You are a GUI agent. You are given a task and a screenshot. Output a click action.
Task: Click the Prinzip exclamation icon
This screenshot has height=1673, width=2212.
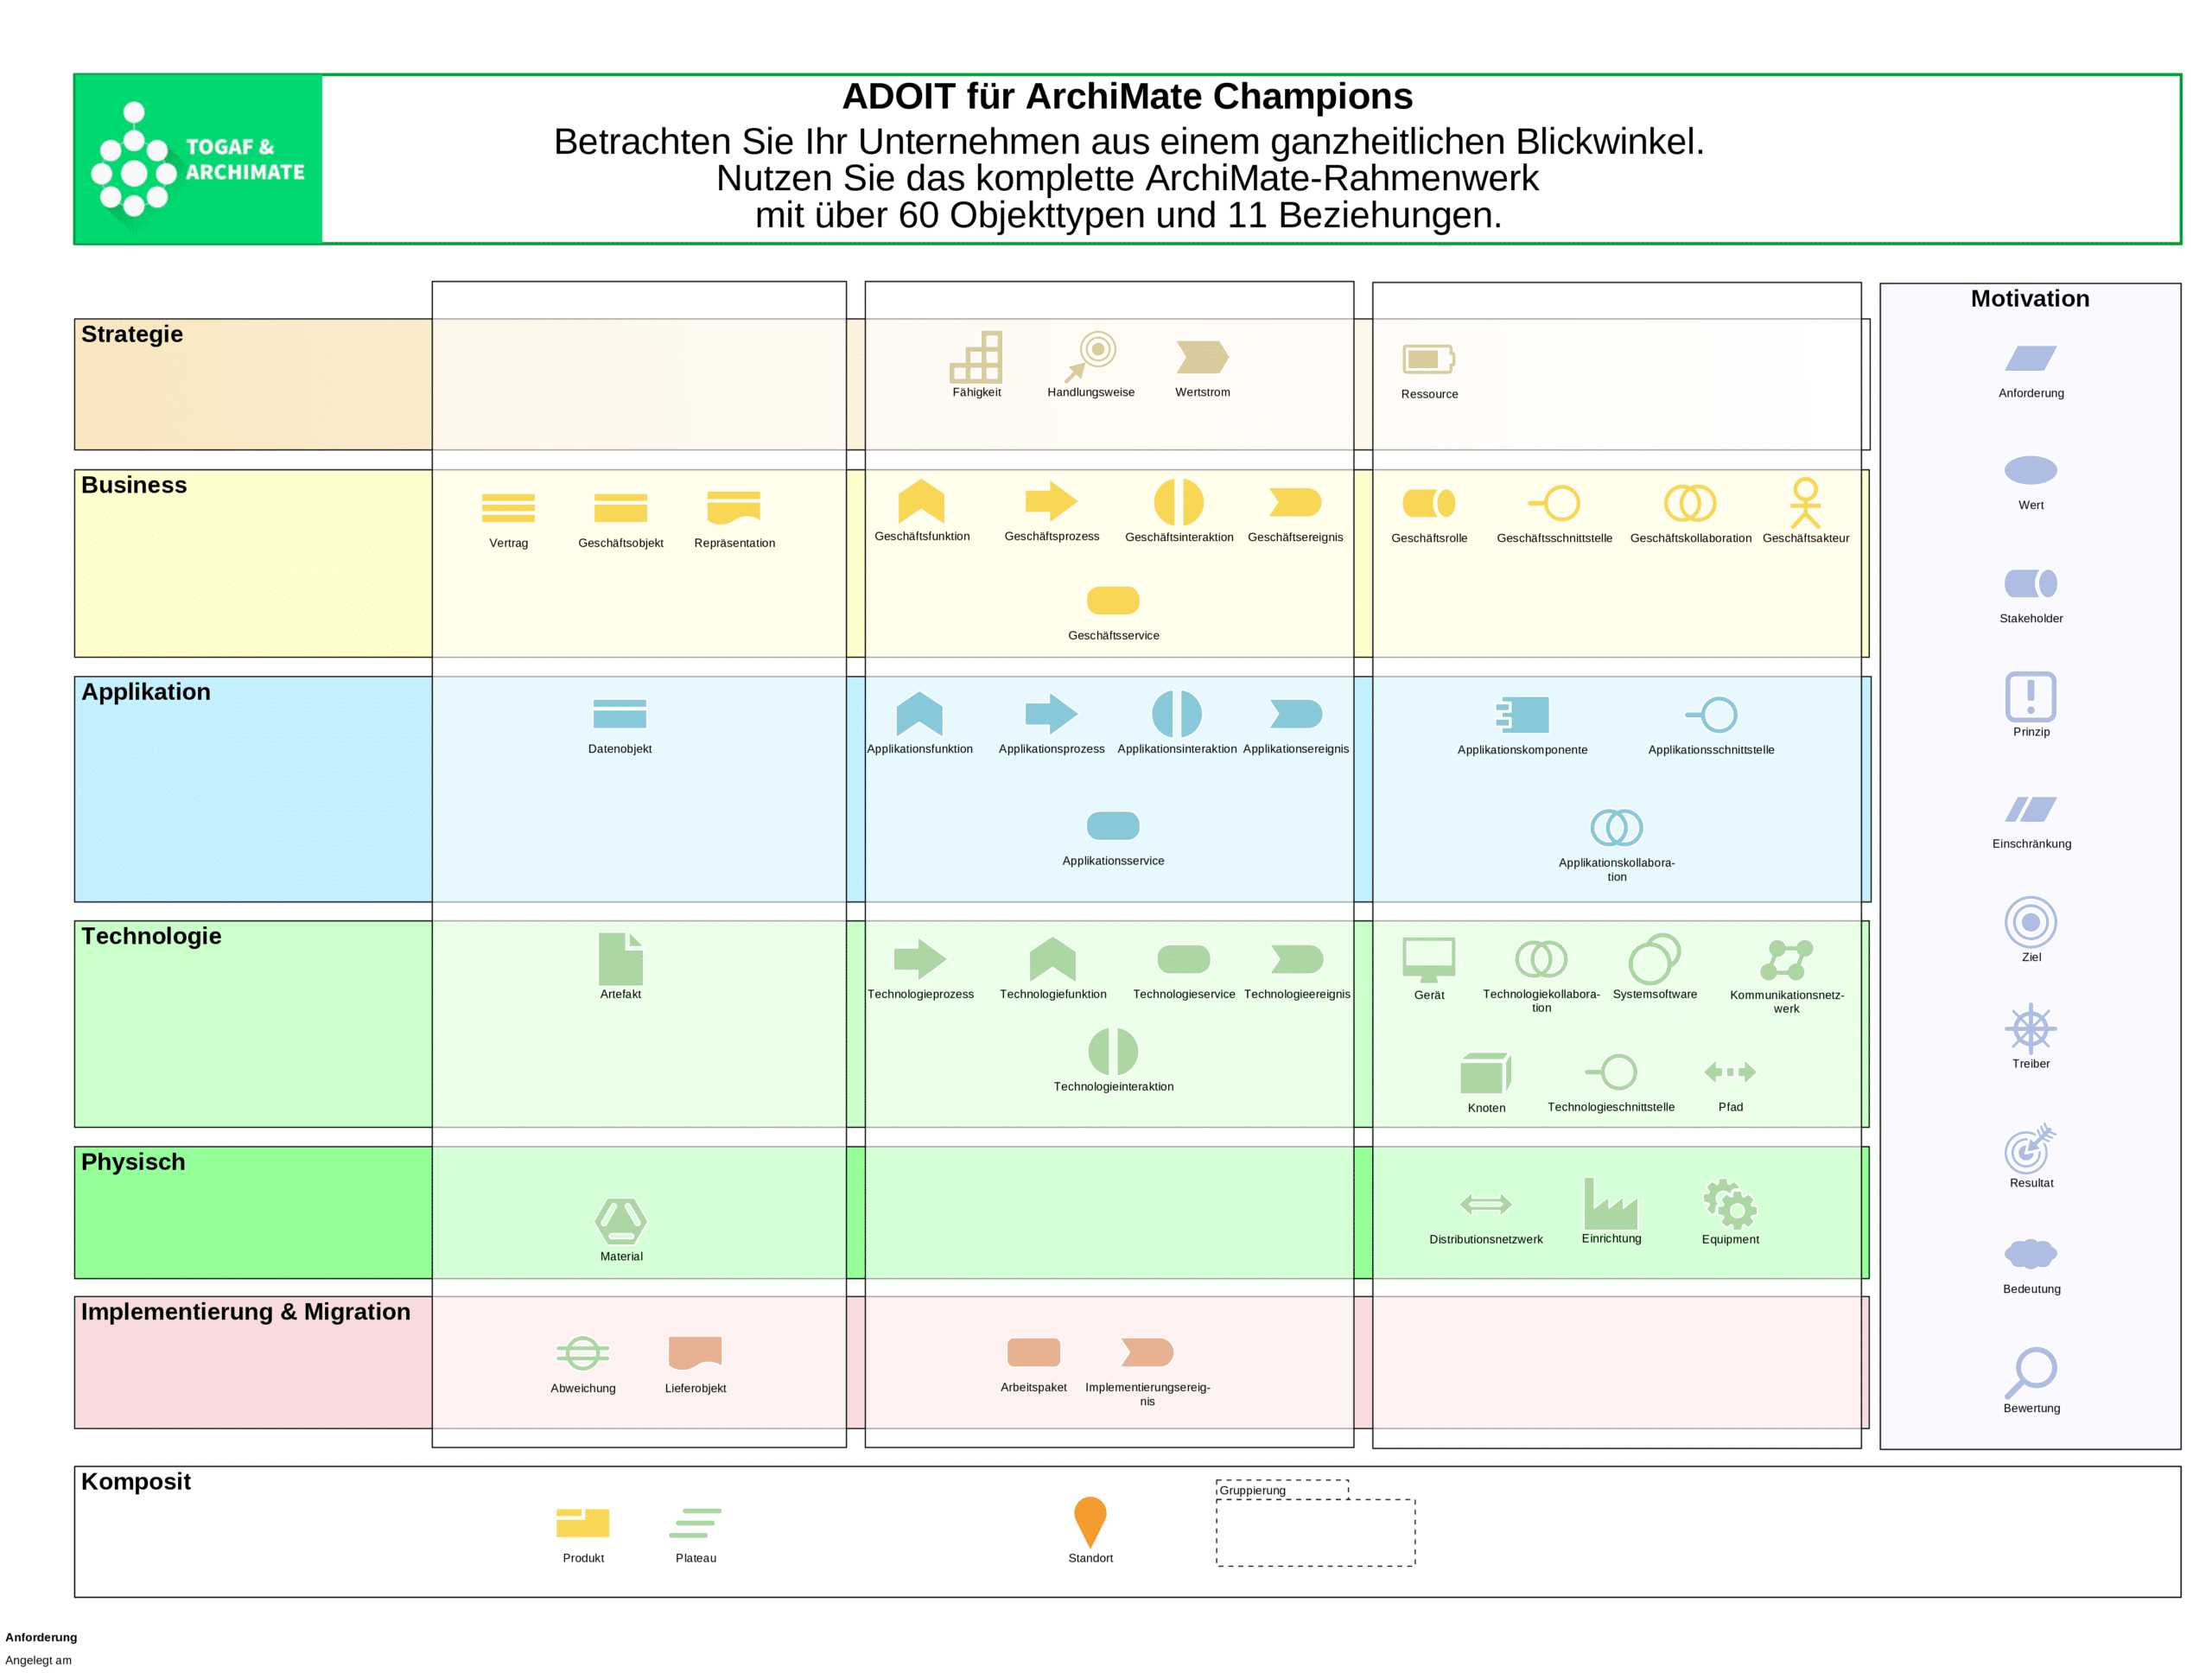point(2030,696)
